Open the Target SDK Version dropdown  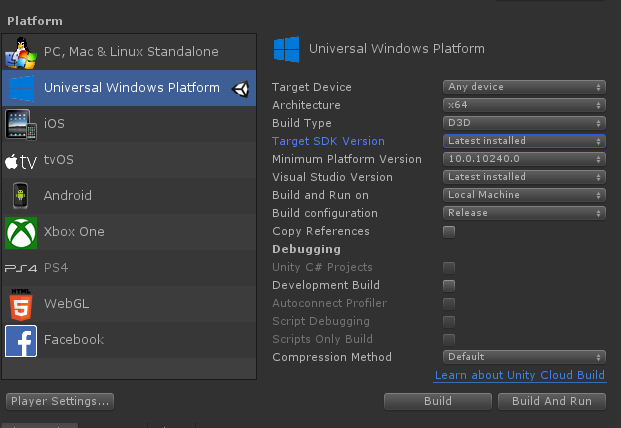pos(524,141)
